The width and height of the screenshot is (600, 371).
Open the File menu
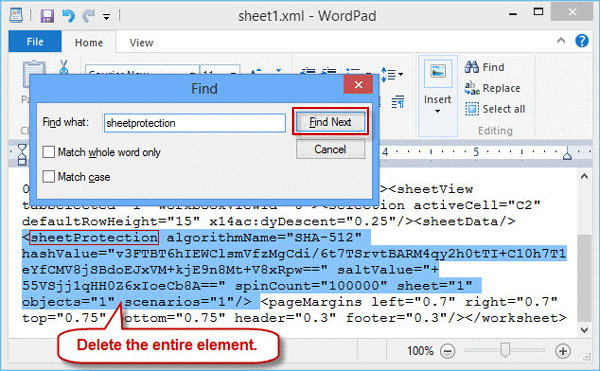[x=35, y=42]
